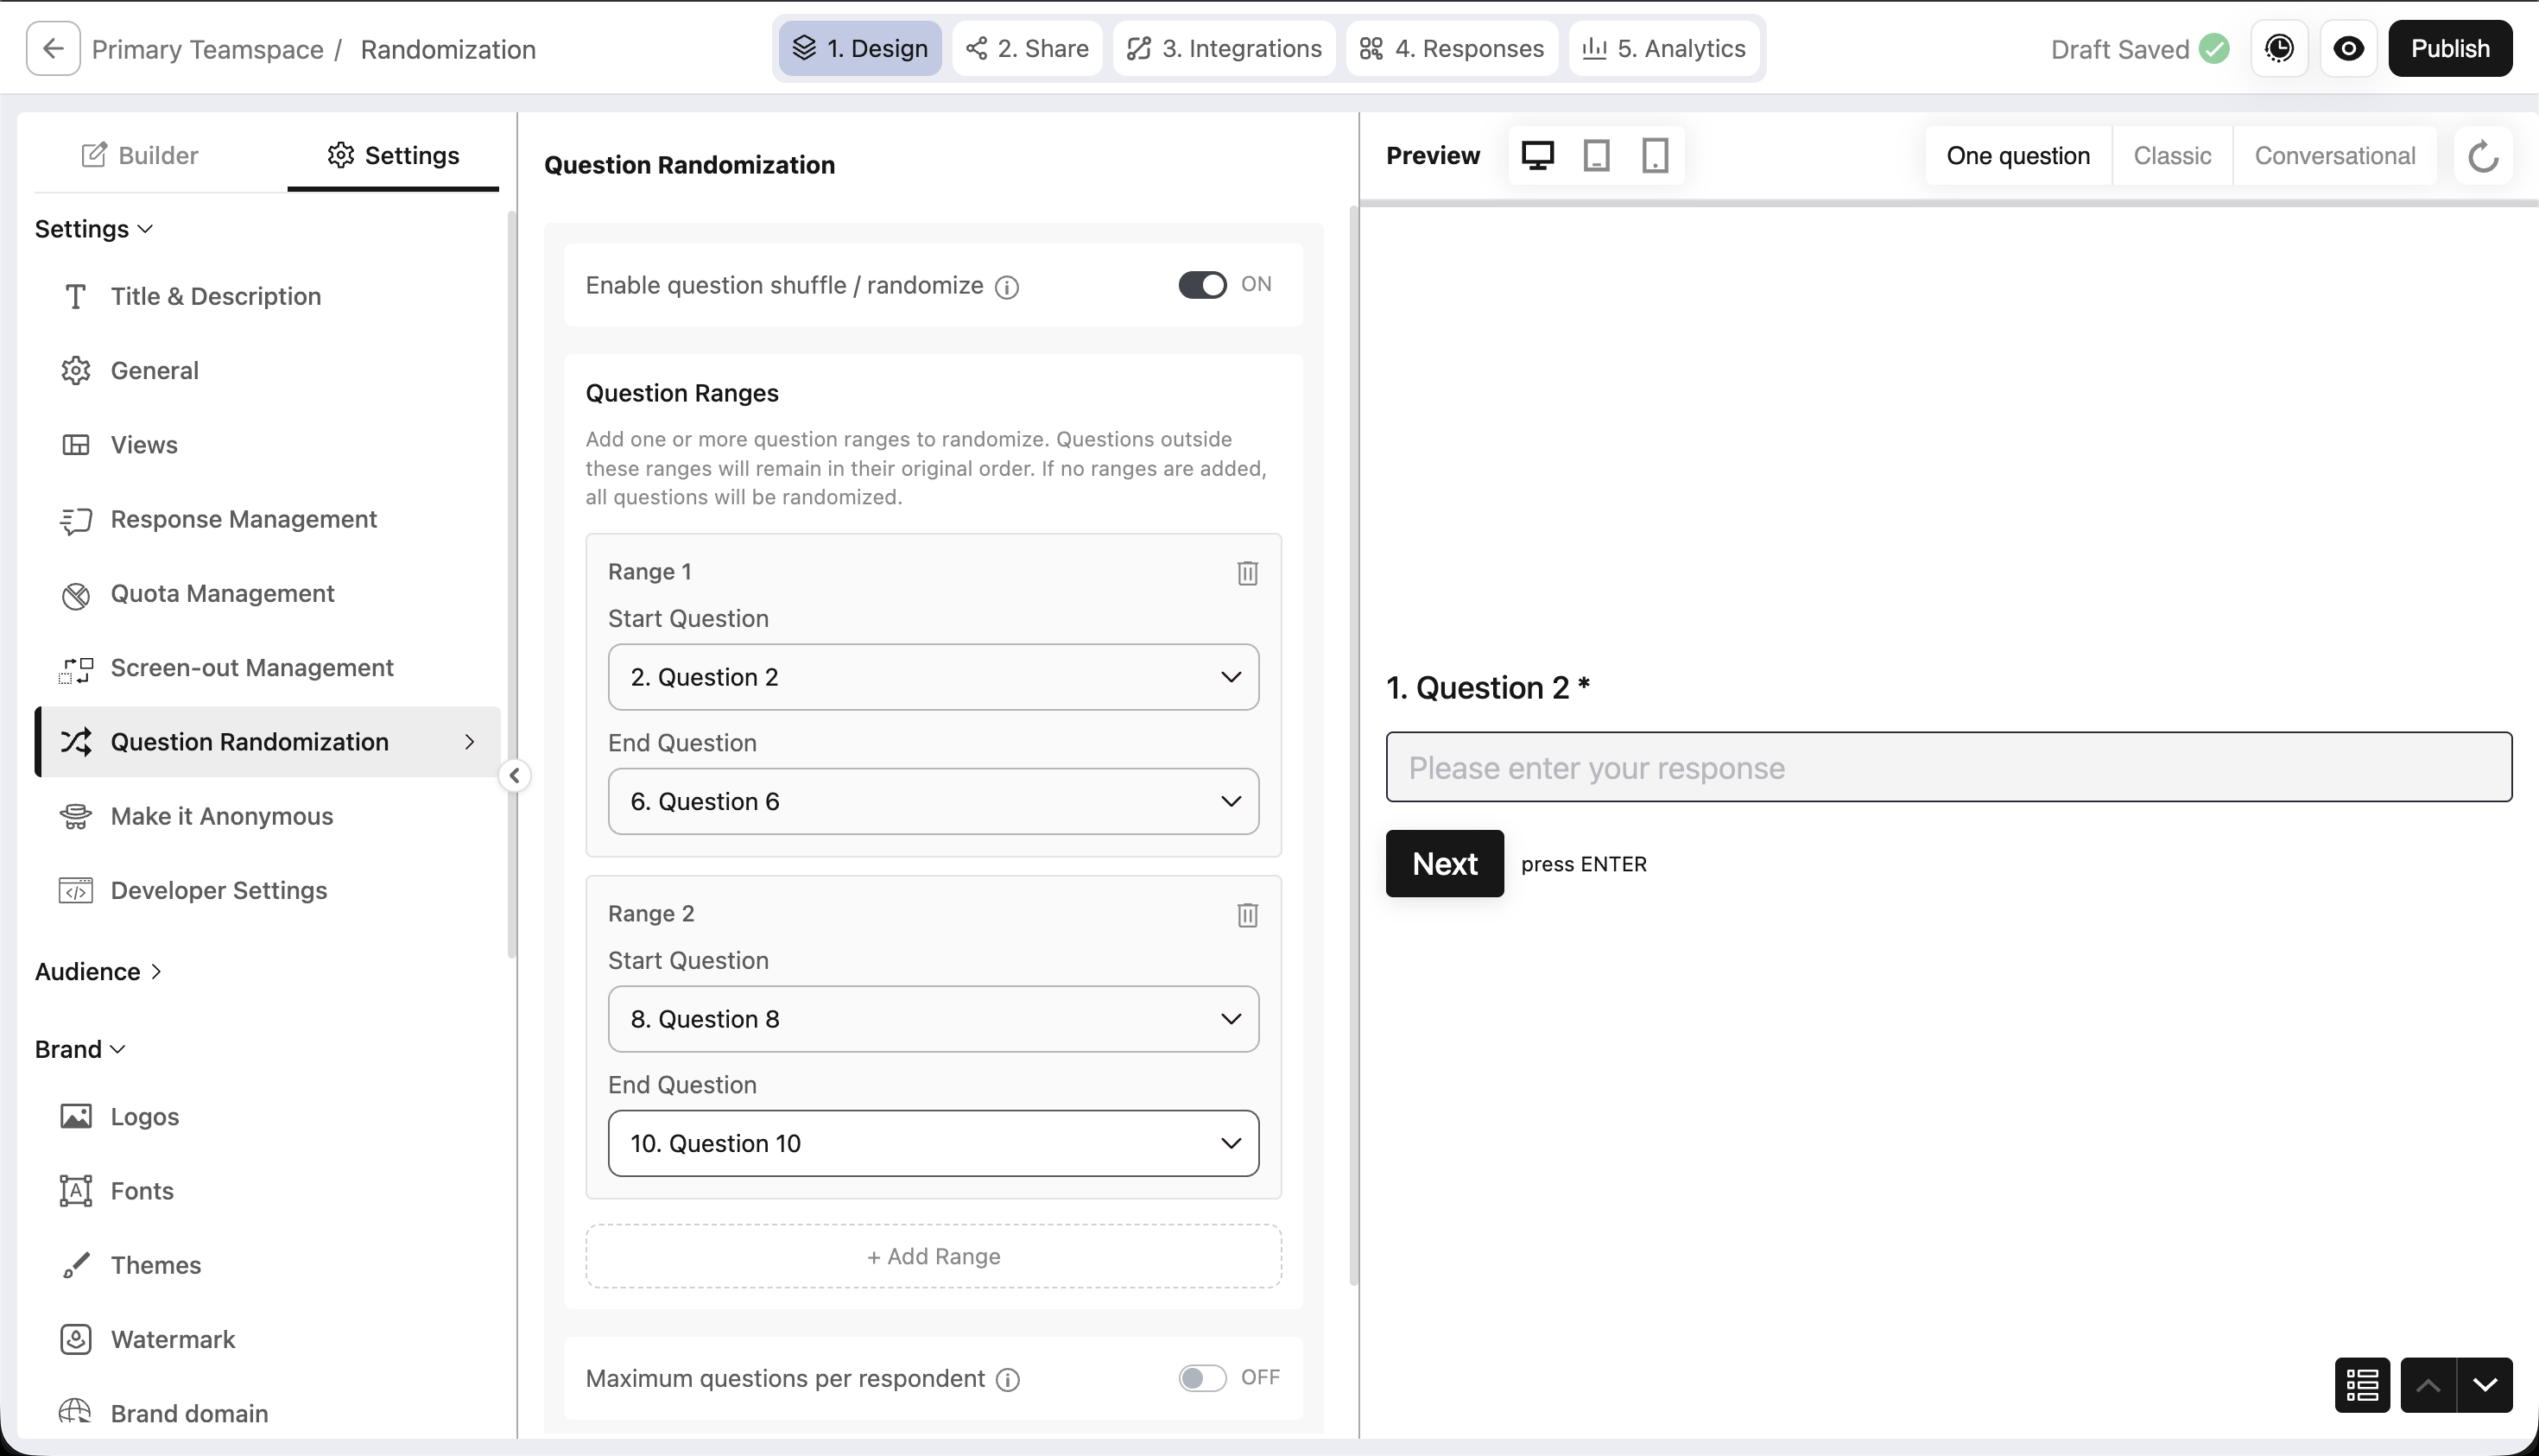Image resolution: width=2539 pixels, height=1456 pixels.
Task: Select Classic preview mode
Action: click(x=2172, y=156)
